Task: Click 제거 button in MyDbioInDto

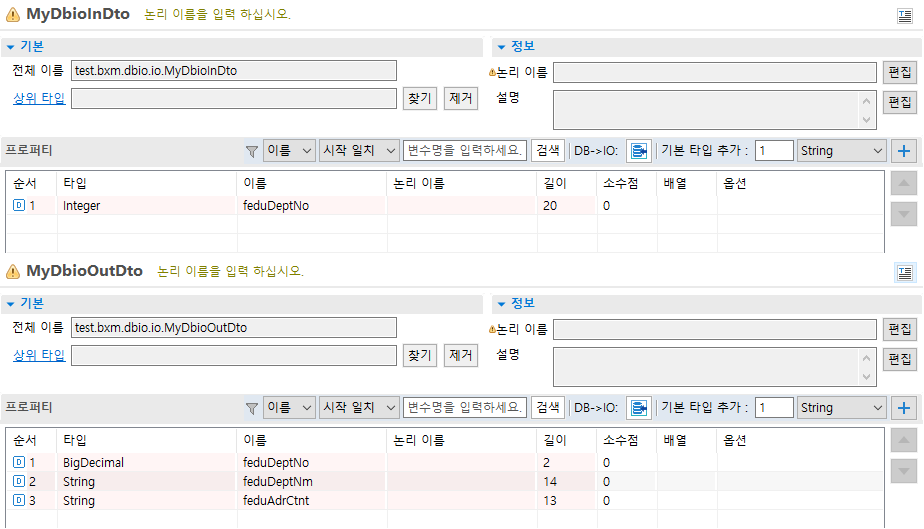Action: pyautogui.click(x=460, y=98)
